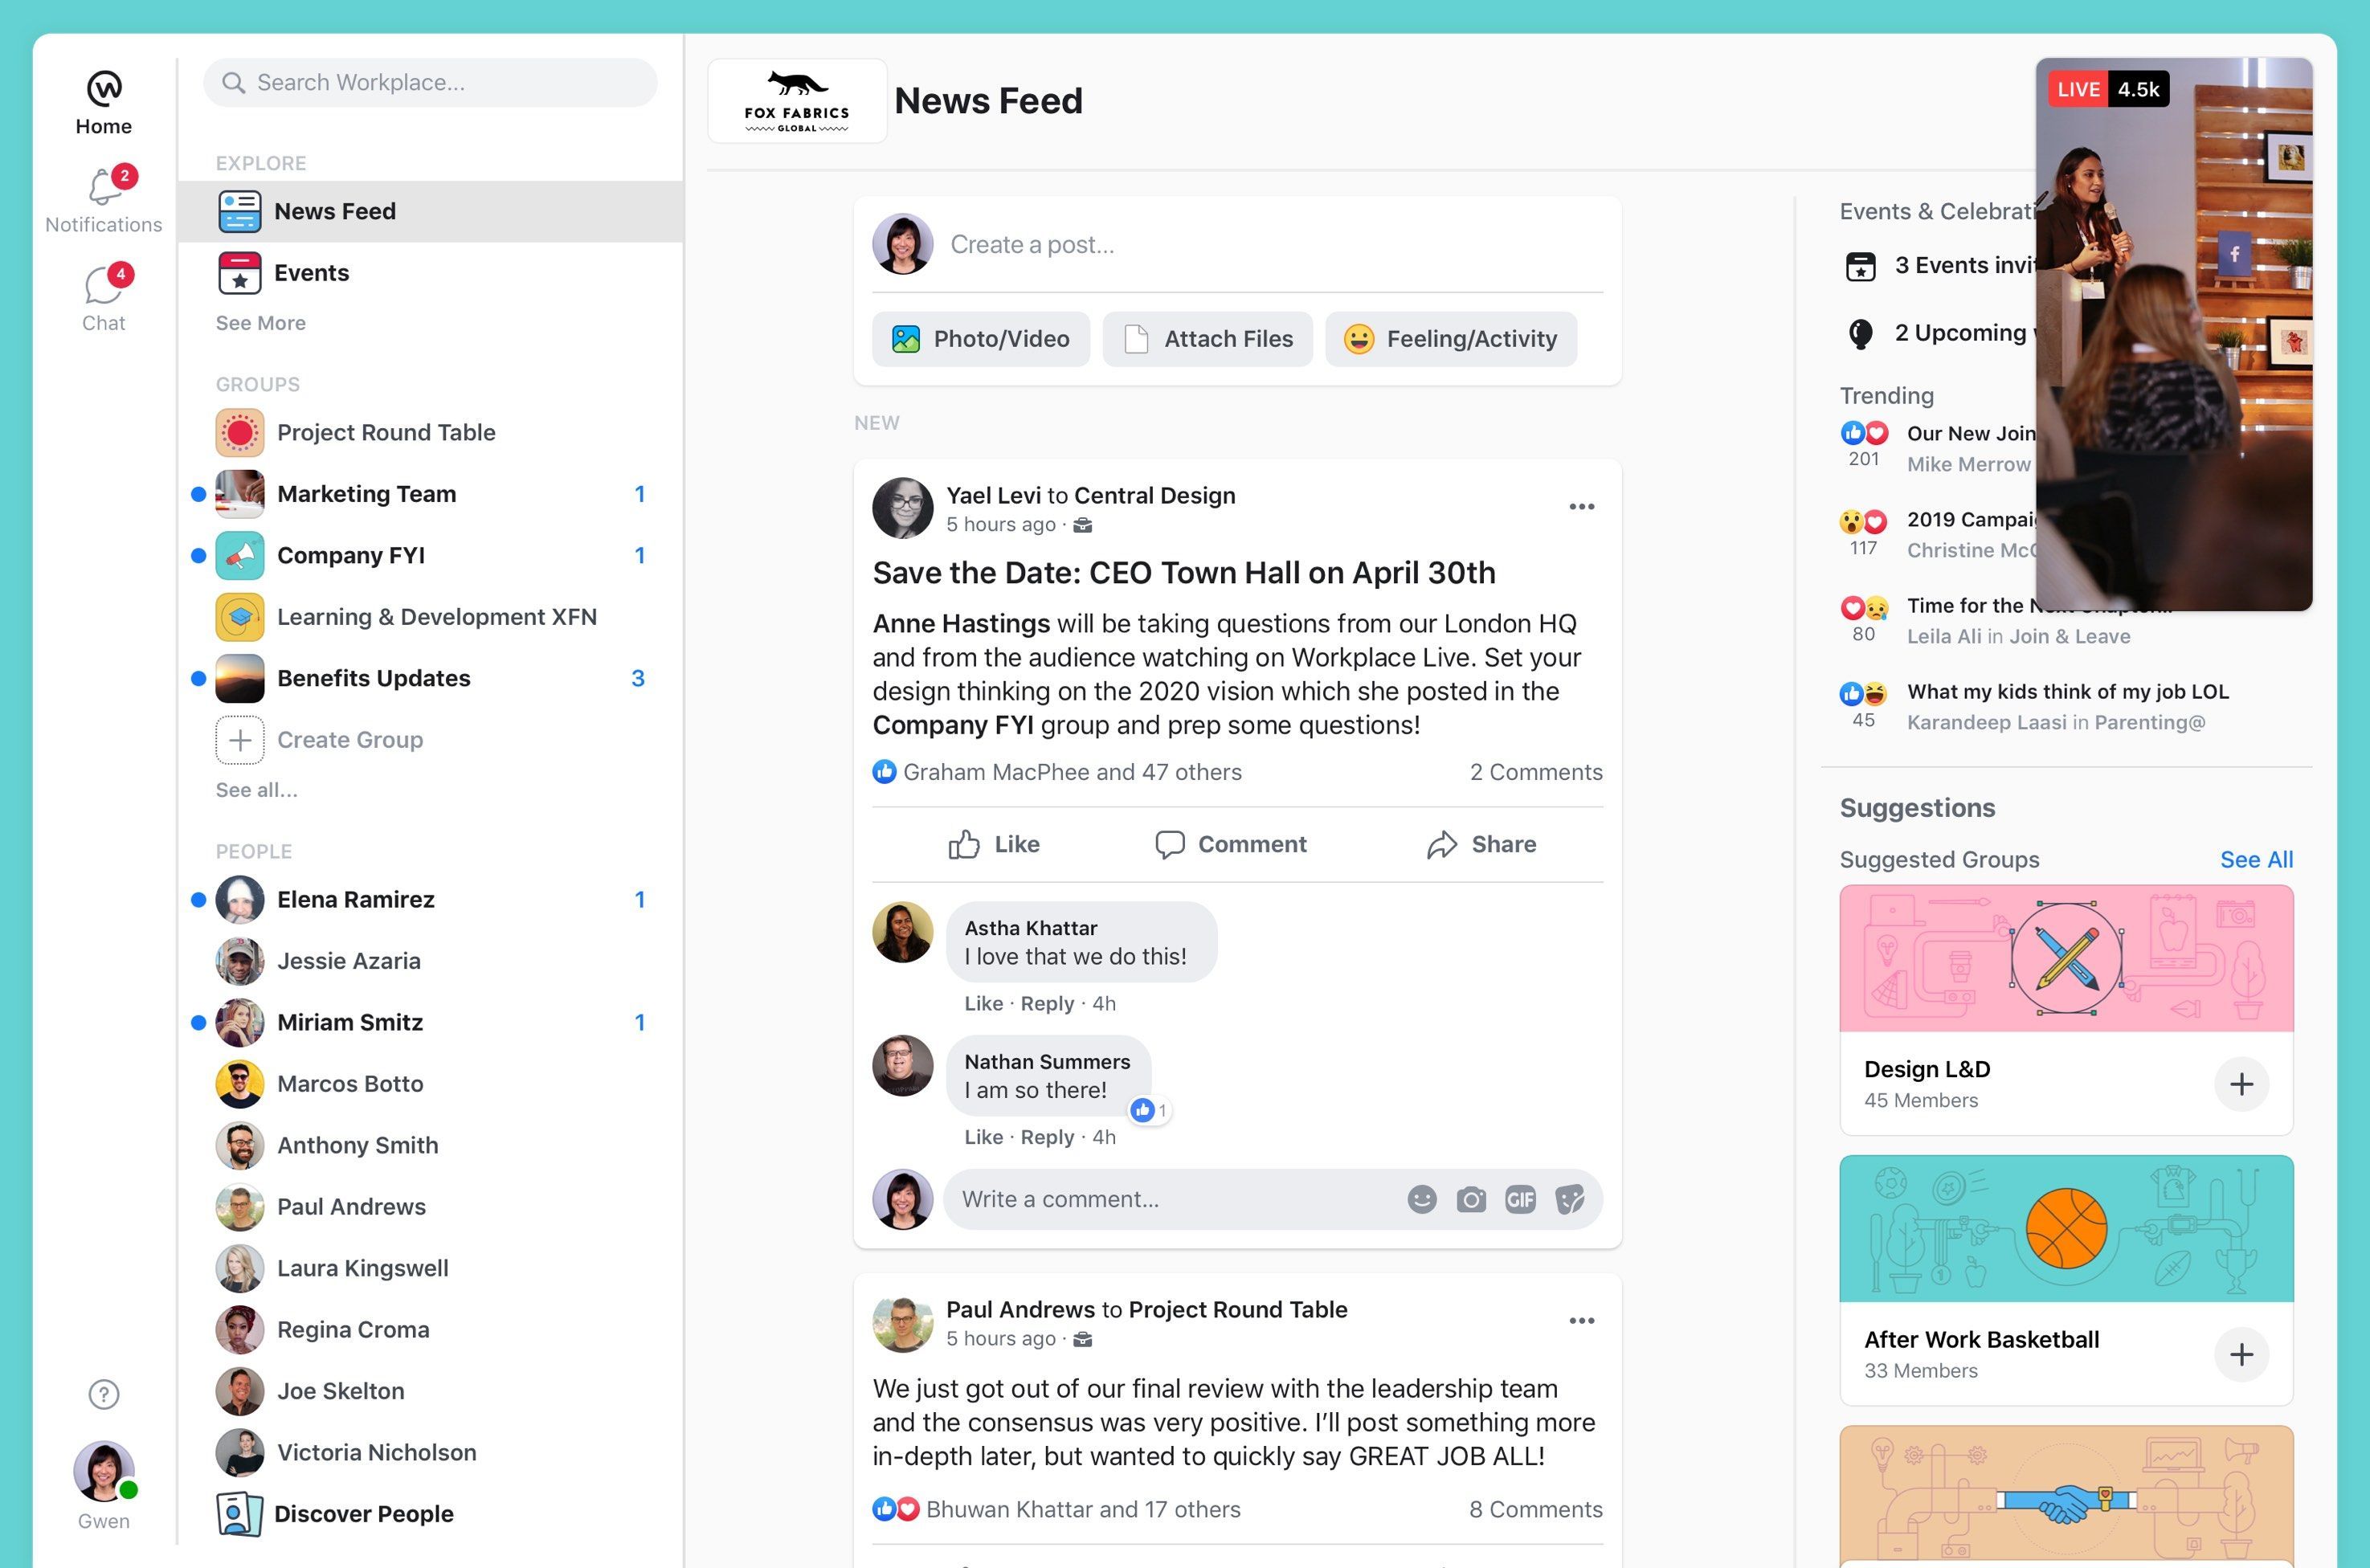Click the camera icon in comment box
Viewport: 2370px width, 1568px height.
point(1471,1199)
